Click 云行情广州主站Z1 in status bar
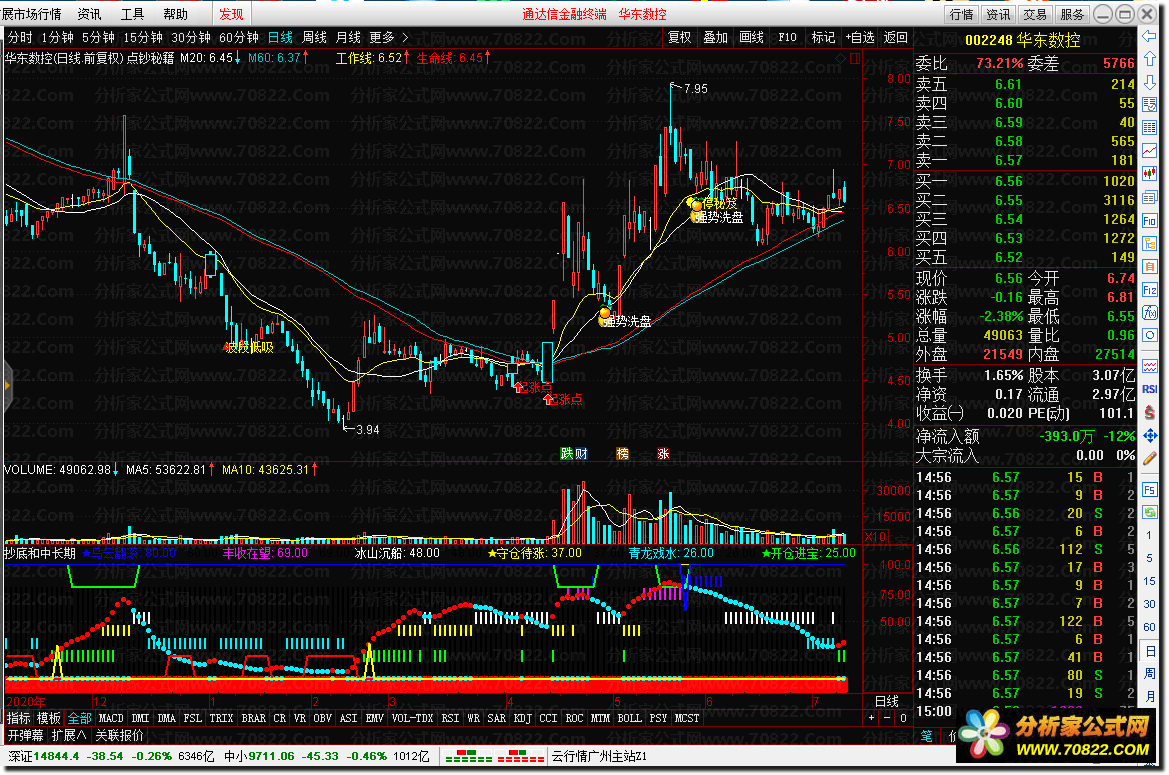Image resolution: width=1169 pixels, height=775 pixels. tap(599, 756)
